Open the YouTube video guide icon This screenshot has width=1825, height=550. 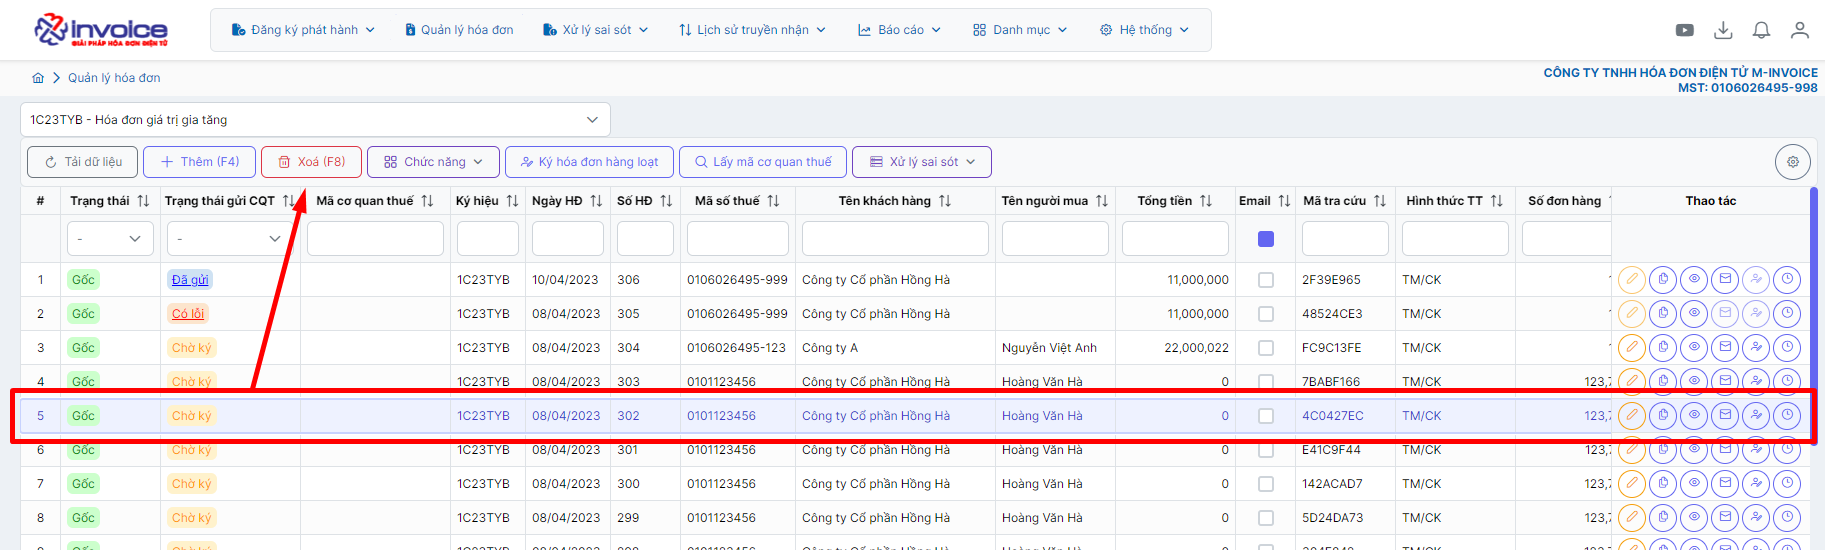[1685, 30]
